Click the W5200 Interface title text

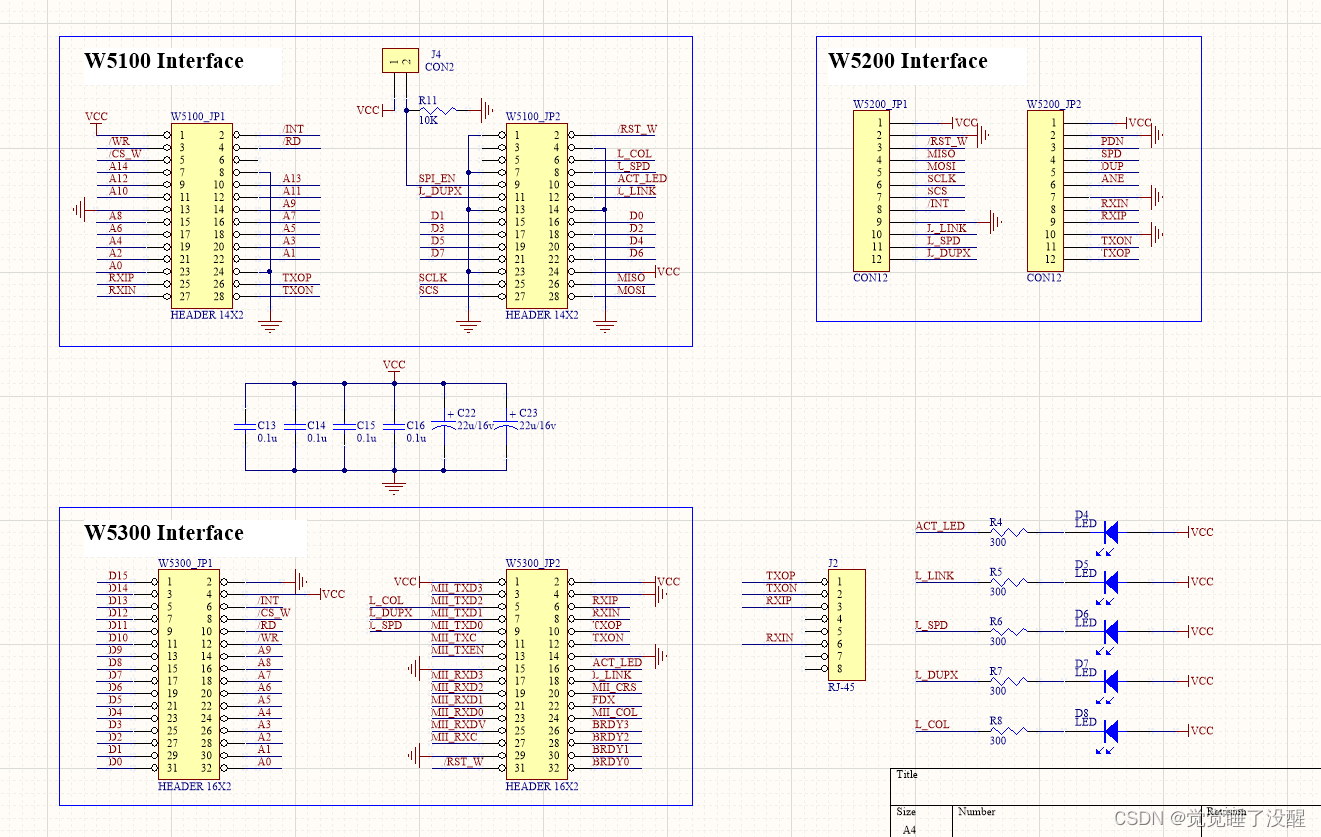click(907, 62)
